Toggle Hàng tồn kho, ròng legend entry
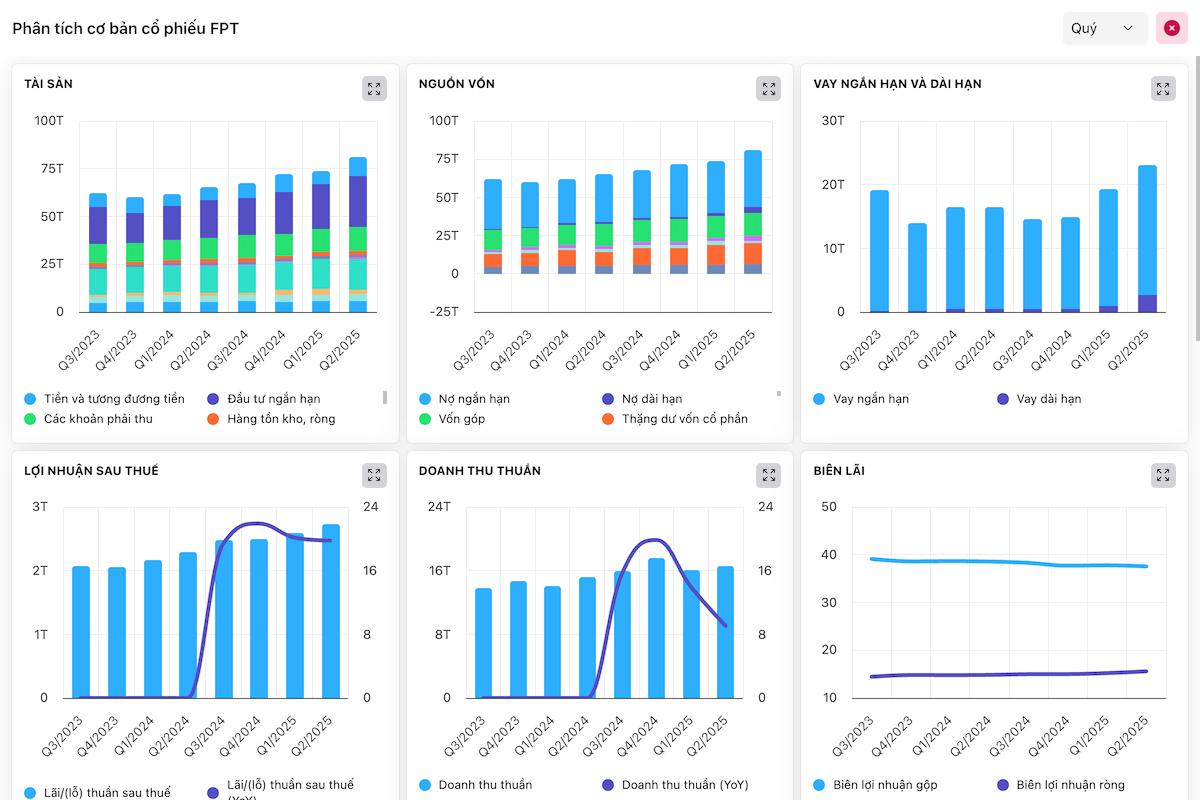This screenshot has height=800, width=1200. (x=280, y=419)
